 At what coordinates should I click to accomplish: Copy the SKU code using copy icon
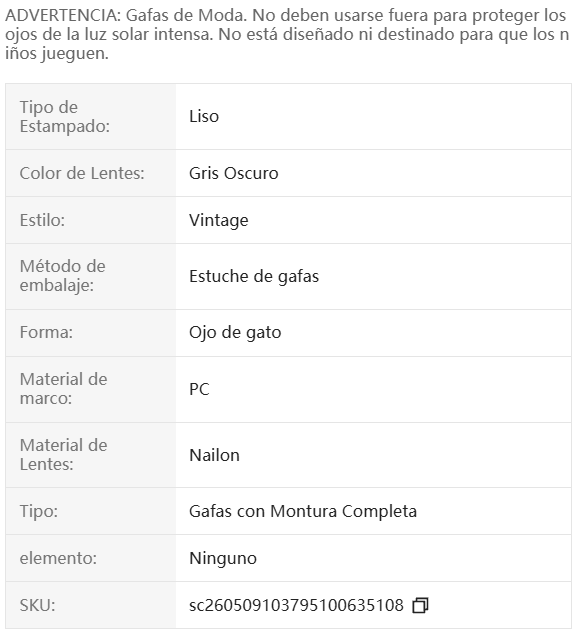420,605
